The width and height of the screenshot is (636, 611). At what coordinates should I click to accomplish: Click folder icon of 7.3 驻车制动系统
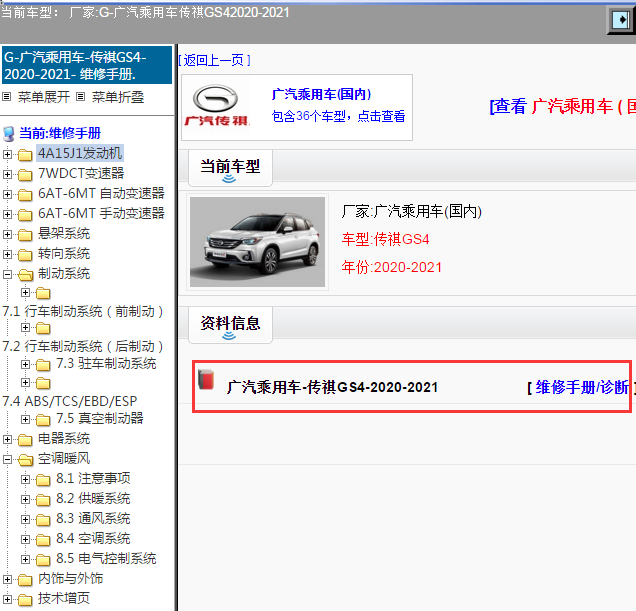coord(43,365)
